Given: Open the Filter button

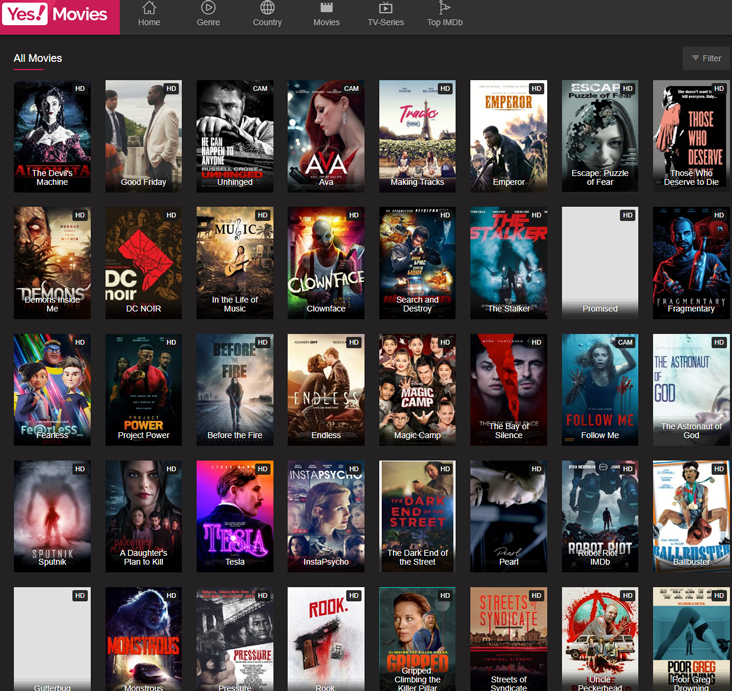Looking at the screenshot, I should point(706,58).
